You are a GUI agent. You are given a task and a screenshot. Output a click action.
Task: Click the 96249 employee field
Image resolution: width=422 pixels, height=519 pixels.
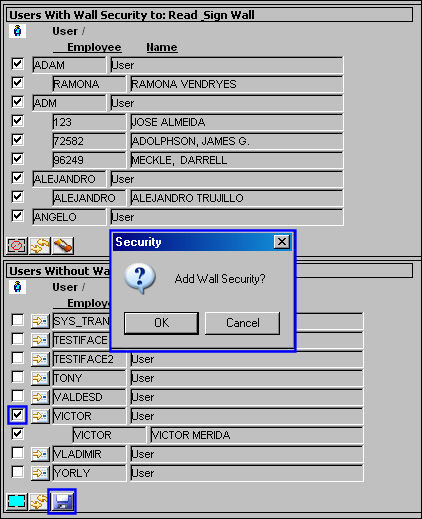89,160
